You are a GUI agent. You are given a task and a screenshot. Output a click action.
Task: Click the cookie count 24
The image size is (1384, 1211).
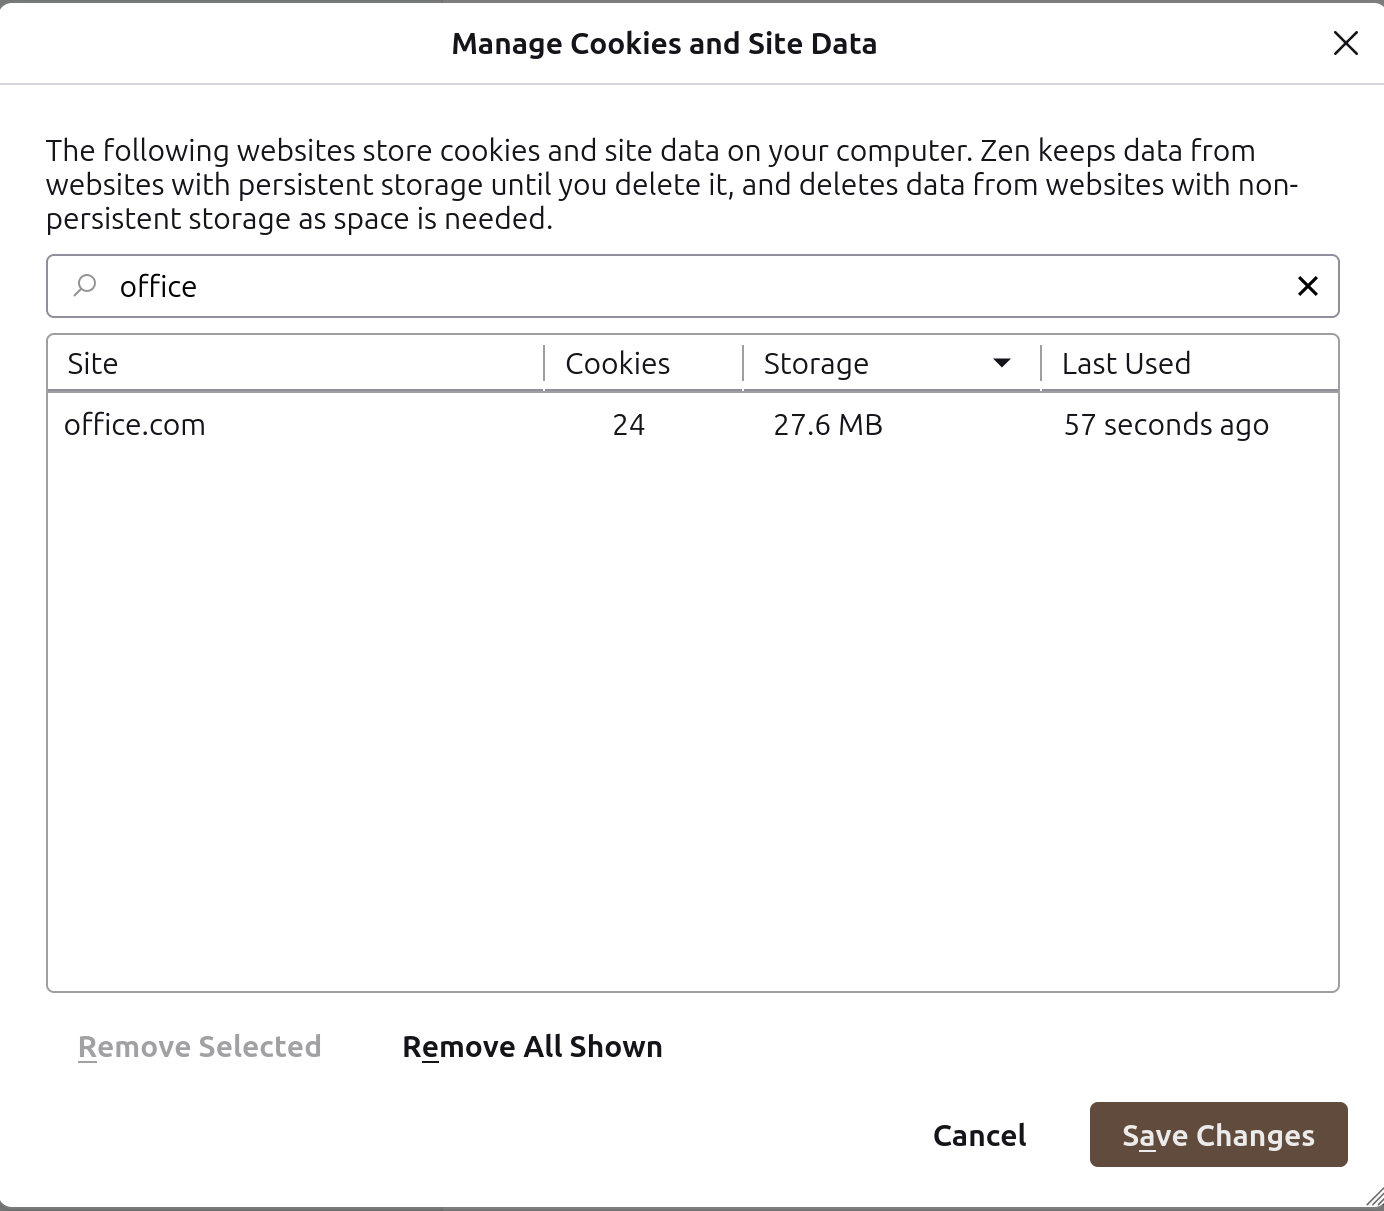point(629,425)
